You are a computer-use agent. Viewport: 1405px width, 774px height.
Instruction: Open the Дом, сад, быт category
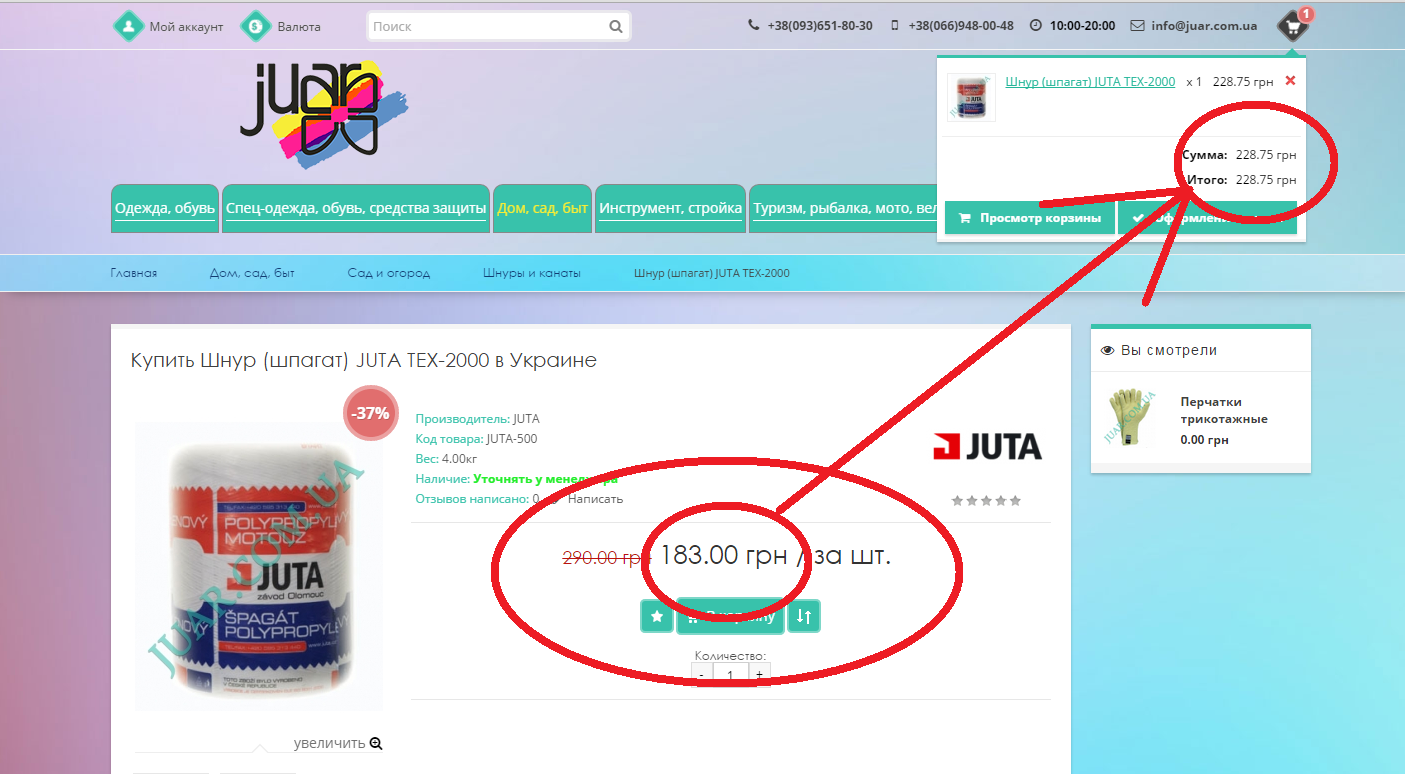[543, 209]
